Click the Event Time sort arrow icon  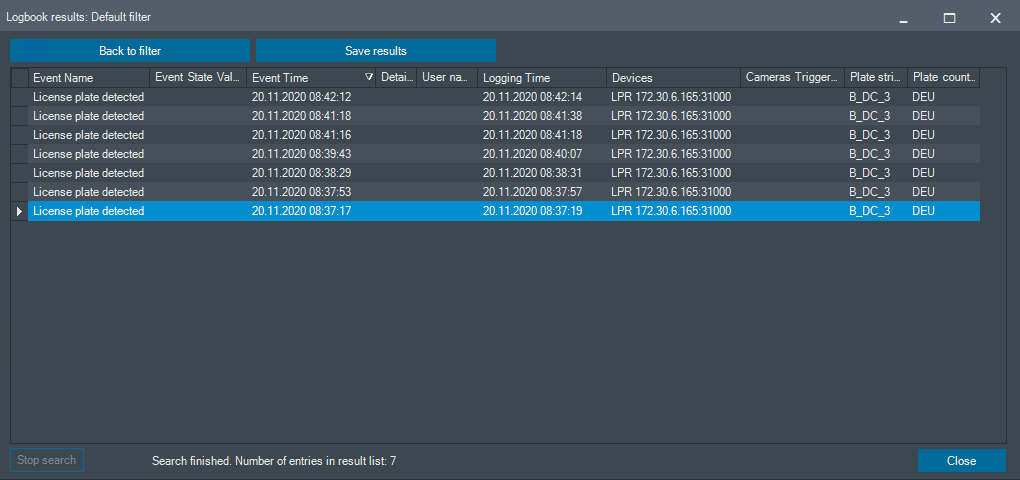[369, 77]
